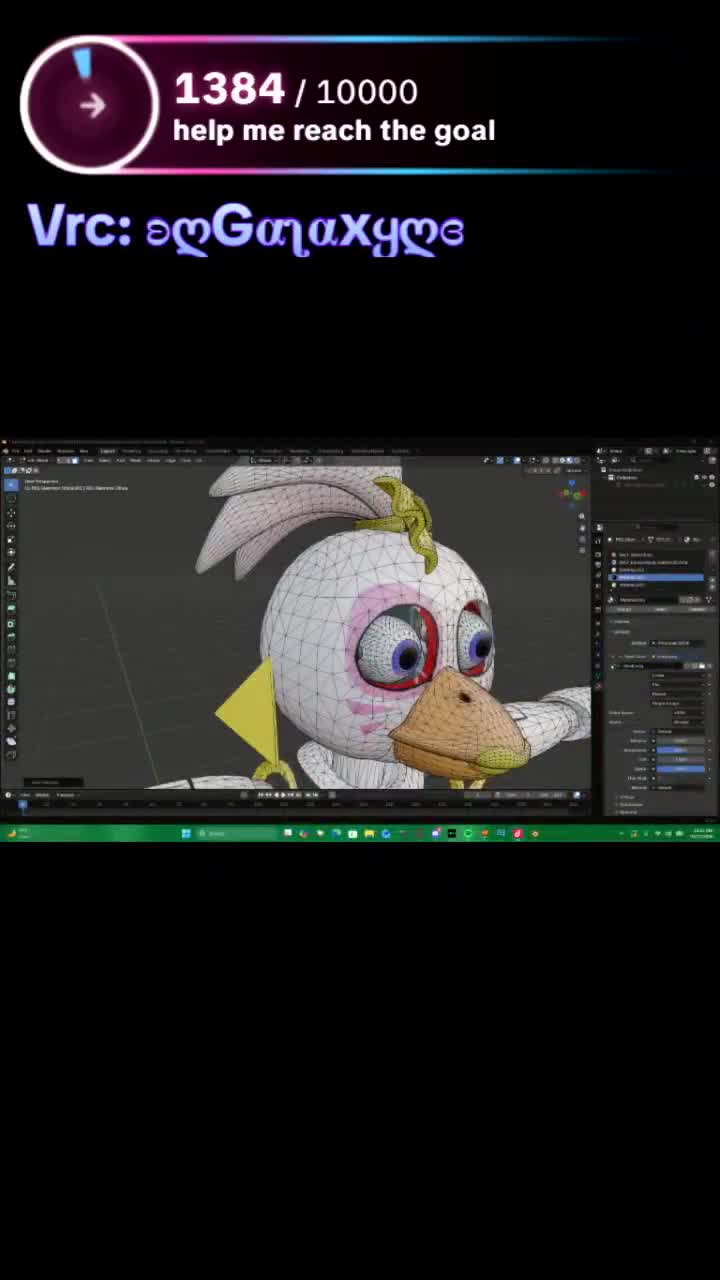This screenshot has height=1280, width=720.
Task: Open the Windows Start menu
Action: (185, 832)
